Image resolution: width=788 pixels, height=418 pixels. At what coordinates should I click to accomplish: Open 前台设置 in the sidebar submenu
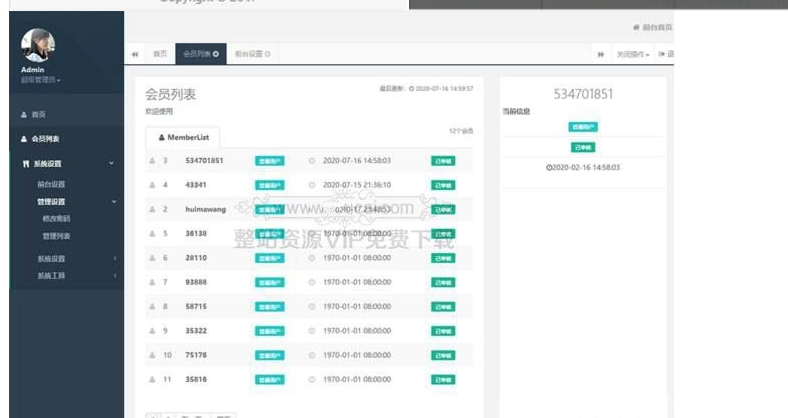pyautogui.click(x=51, y=184)
